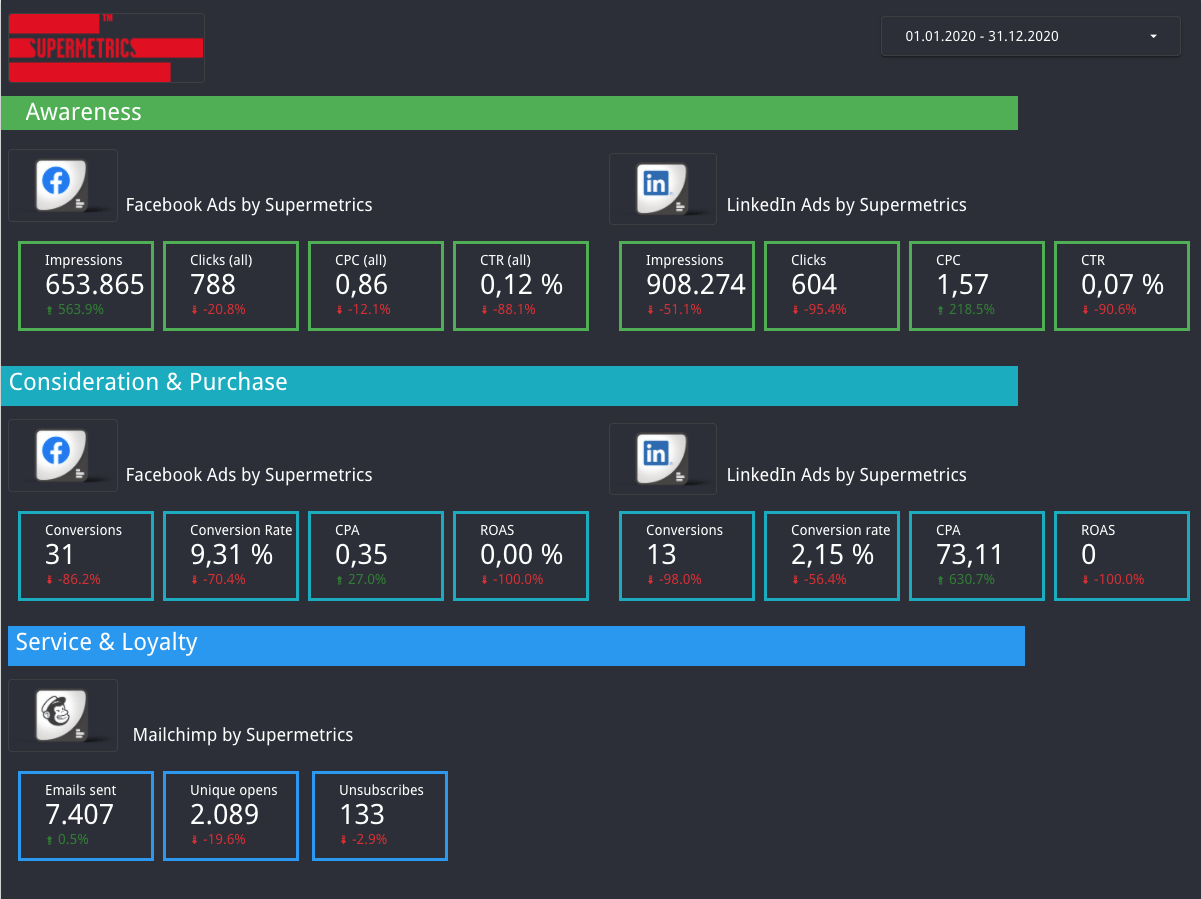Select Unsubscribes scorecard 133
Viewport: 1202px width, 899px height.
[380, 816]
